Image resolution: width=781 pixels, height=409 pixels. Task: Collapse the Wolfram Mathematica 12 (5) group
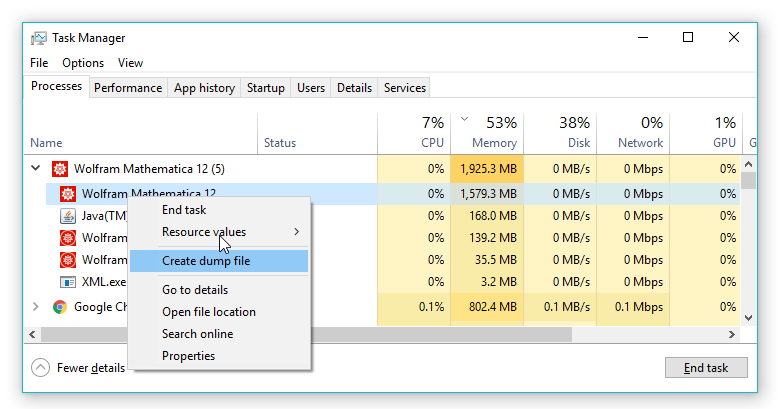click(36, 168)
